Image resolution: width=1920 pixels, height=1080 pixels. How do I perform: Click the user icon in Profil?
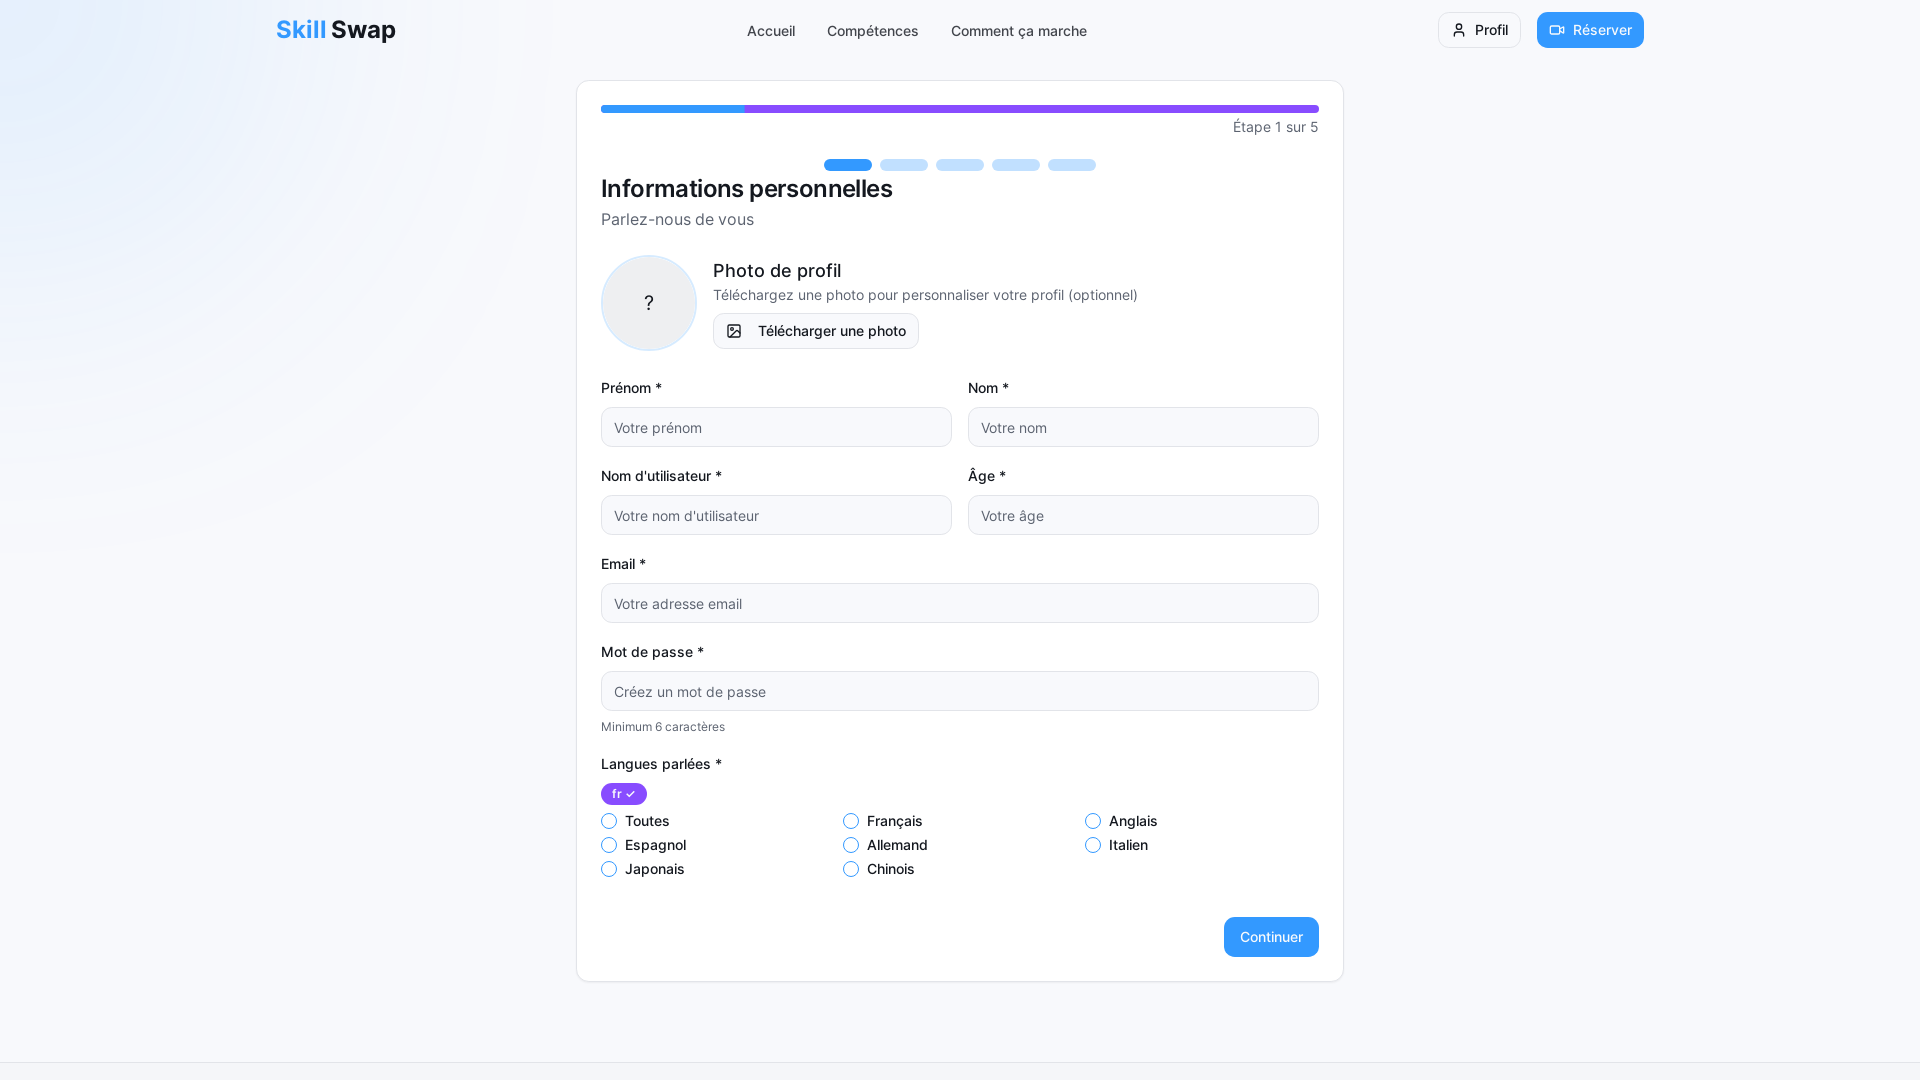pos(1459,30)
